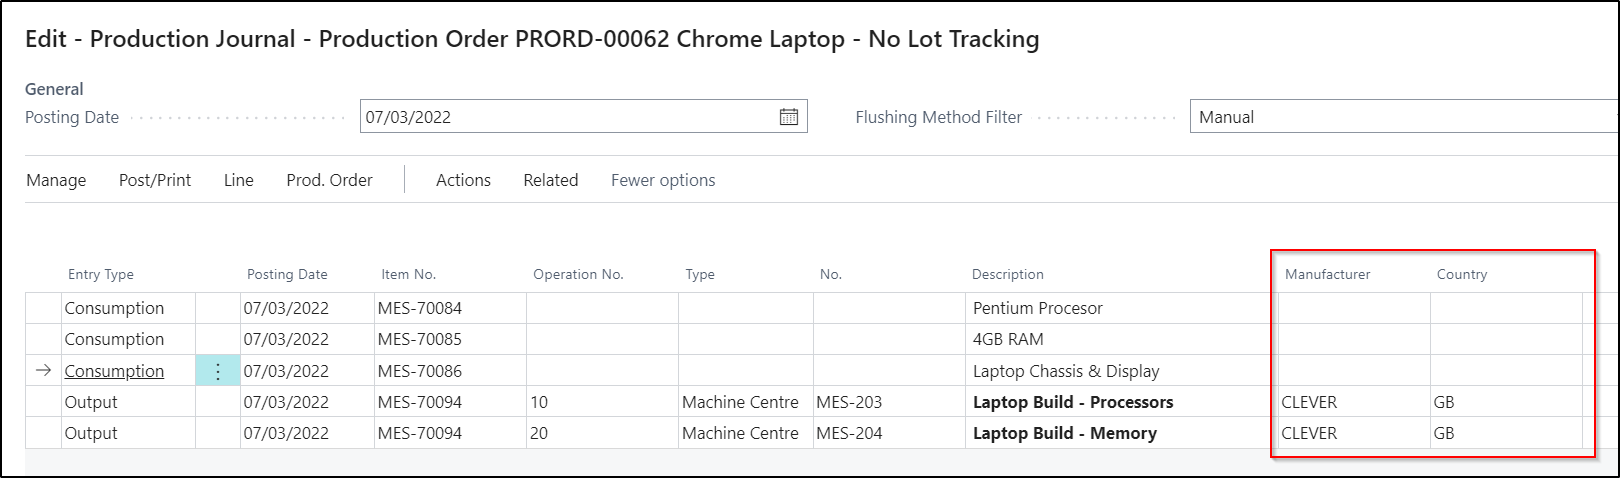The image size is (1620, 478).
Task: Click the Country column header
Action: click(x=1462, y=274)
